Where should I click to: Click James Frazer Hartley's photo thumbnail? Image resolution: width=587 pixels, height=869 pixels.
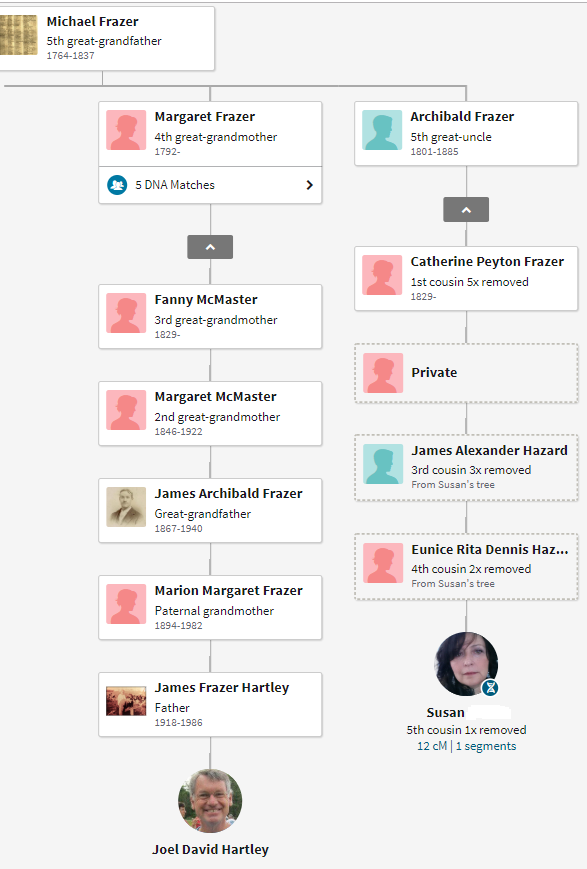point(125,701)
